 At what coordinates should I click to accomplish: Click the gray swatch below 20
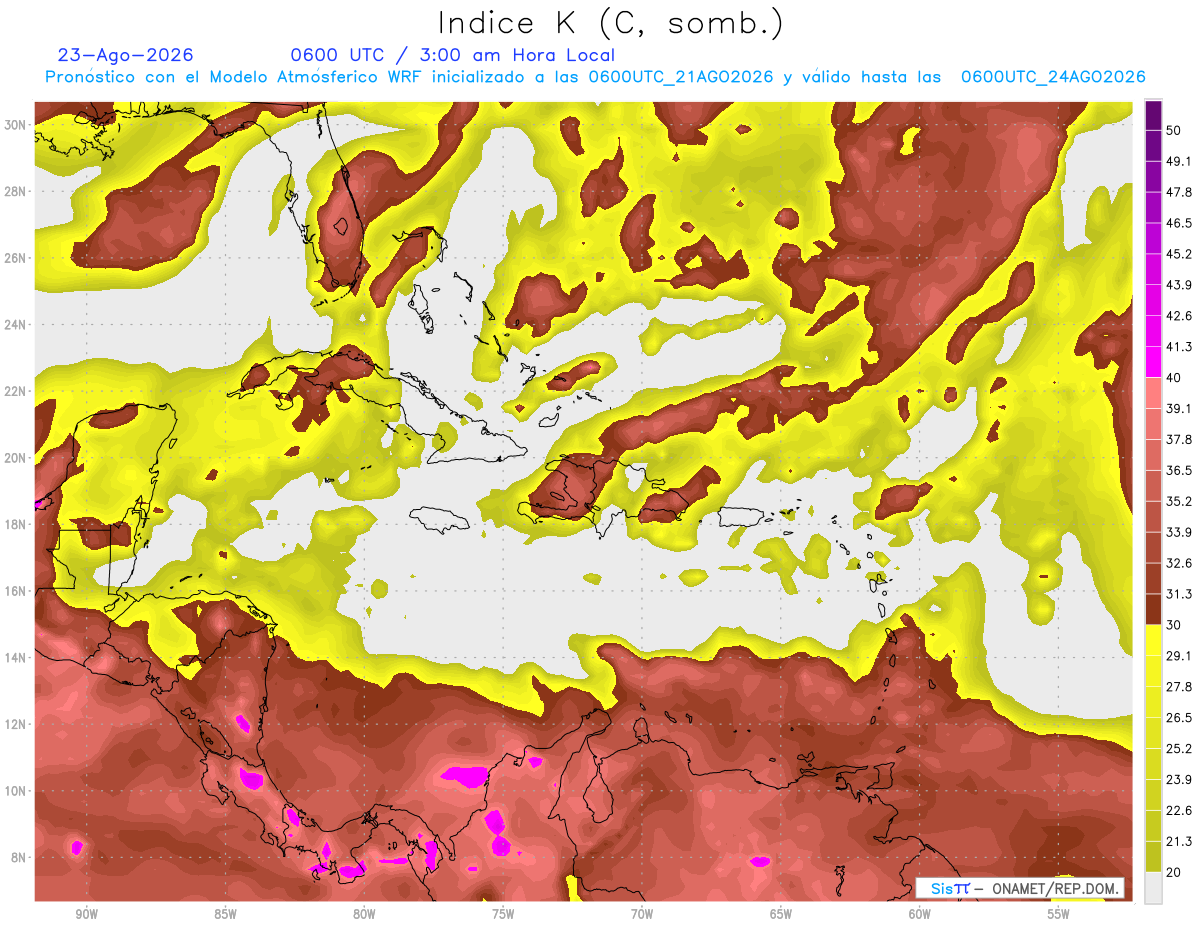(x=1153, y=888)
